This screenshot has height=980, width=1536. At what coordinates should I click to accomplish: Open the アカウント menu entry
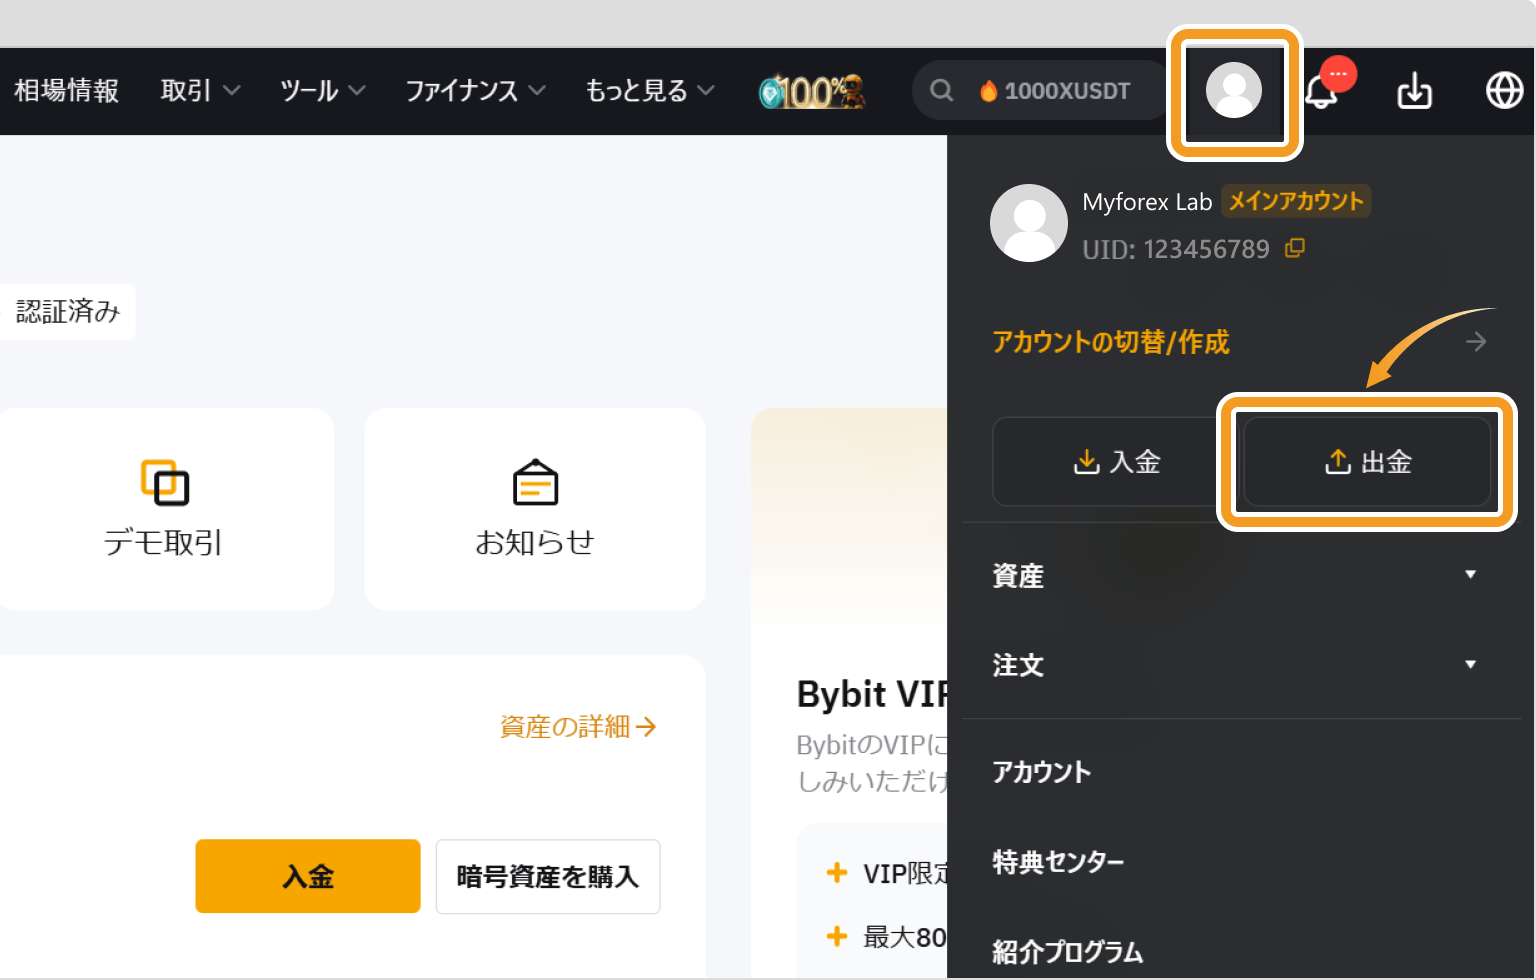[1041, 772]
